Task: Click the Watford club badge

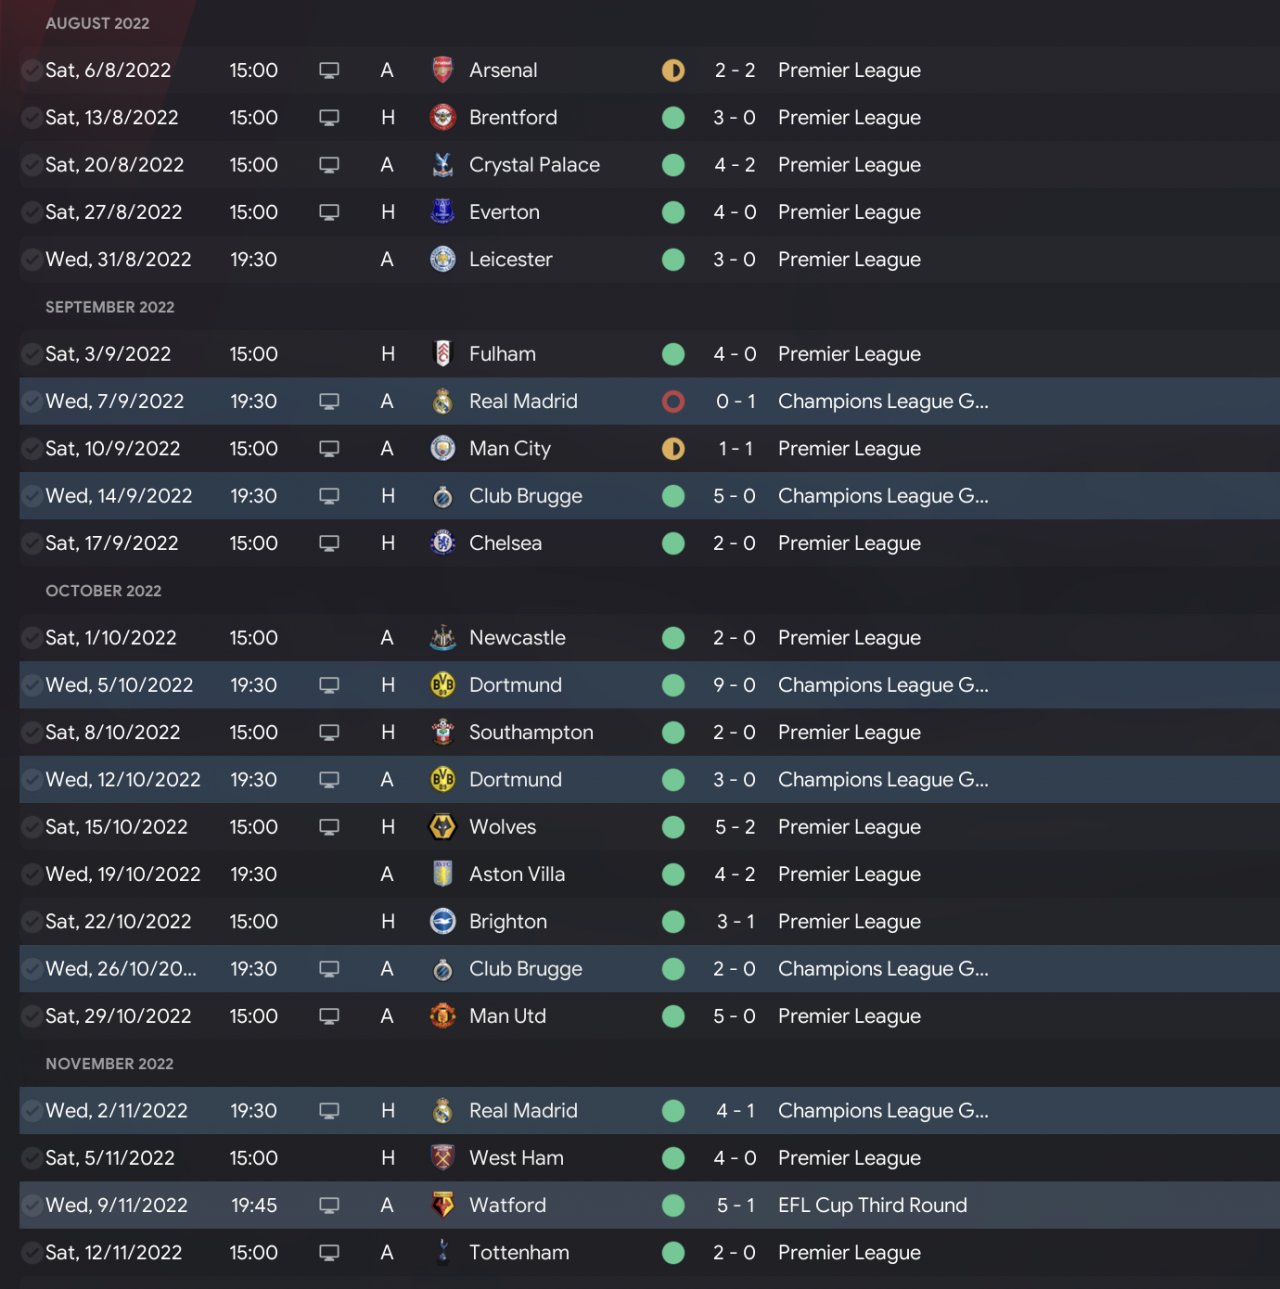Action: [442, 1205]
